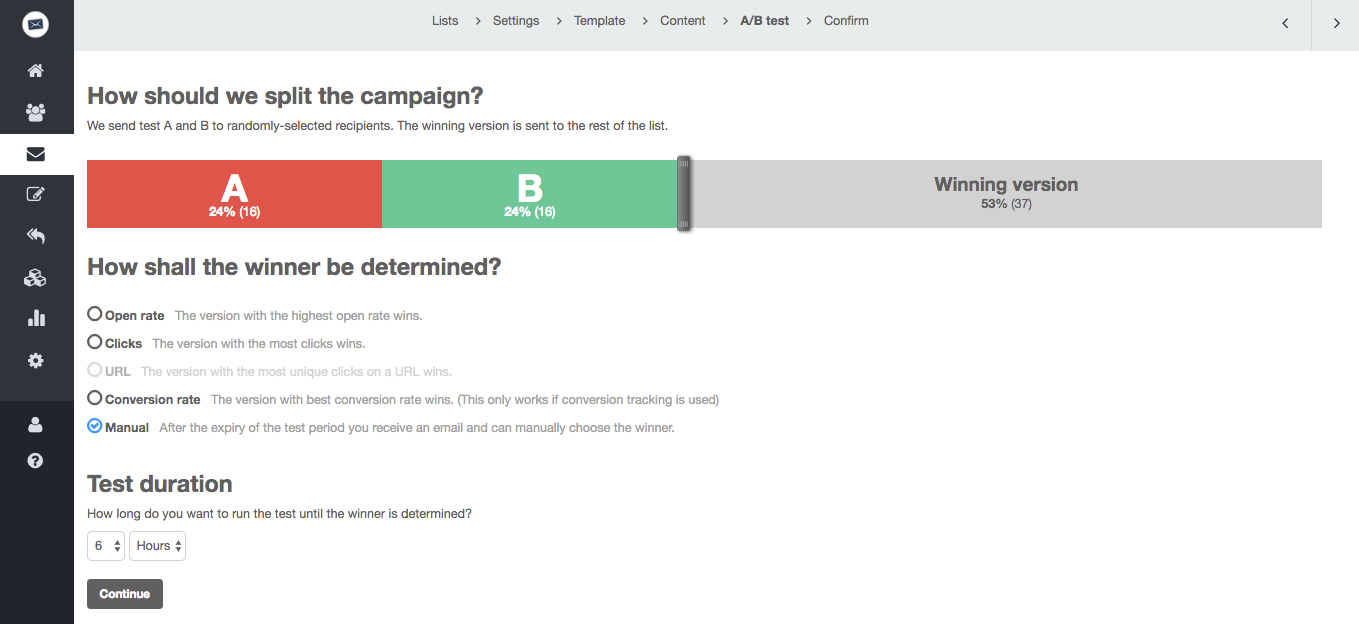The image size is (1359, 624).
Task: Open the user account icon
Action: (36, 425)
